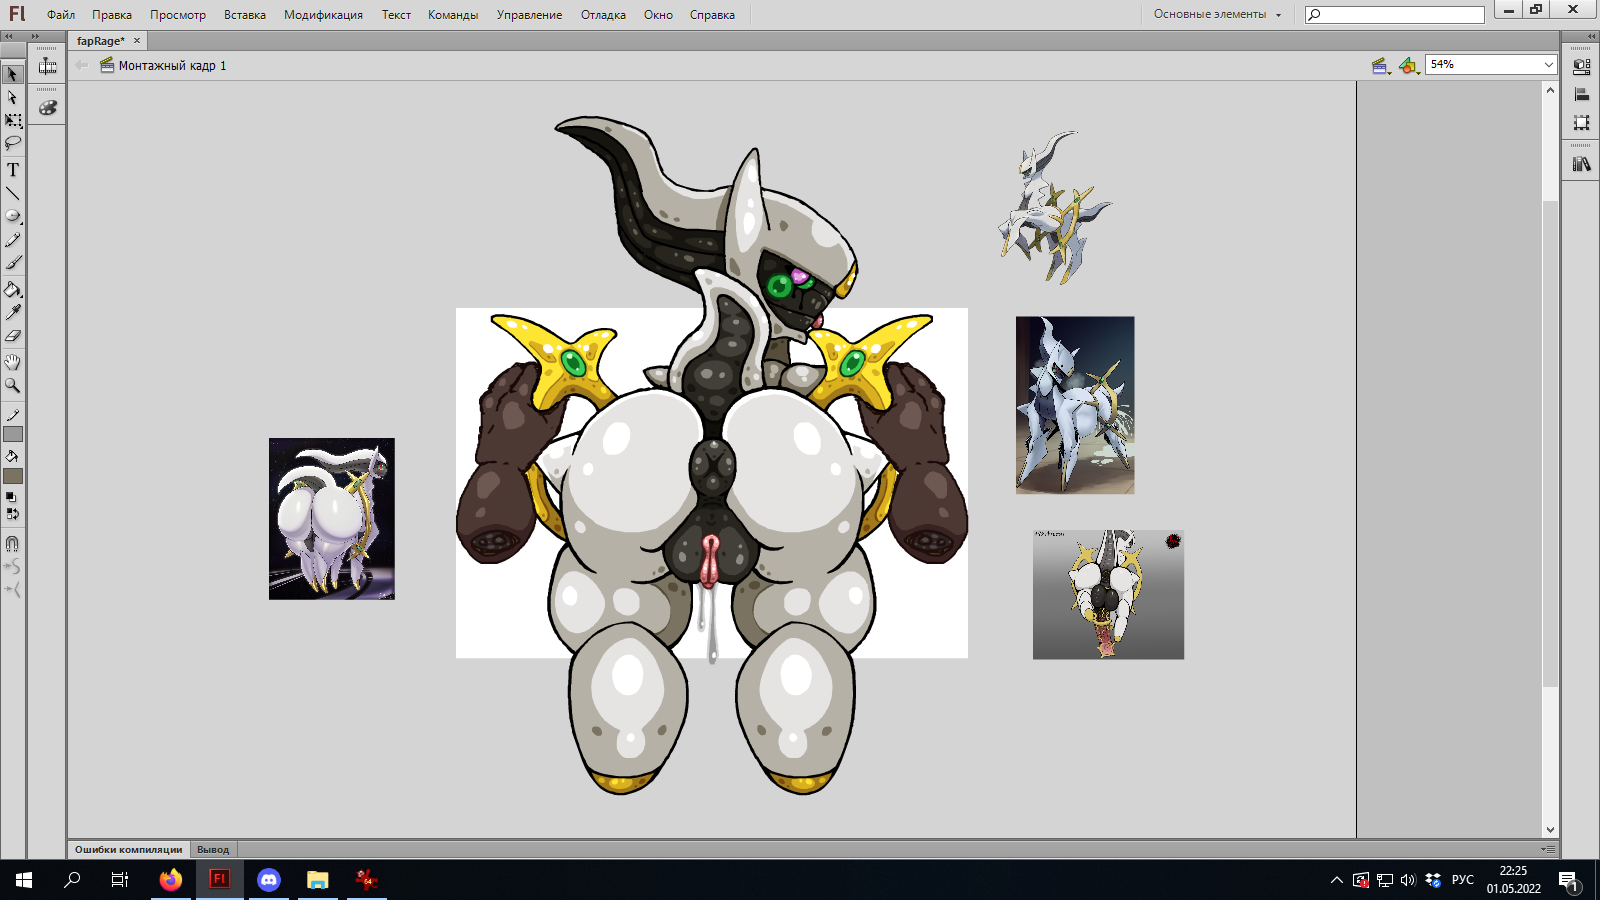Open the Управление menu
This screenshot has height=900, width=1600.
(x=529, y=15)
